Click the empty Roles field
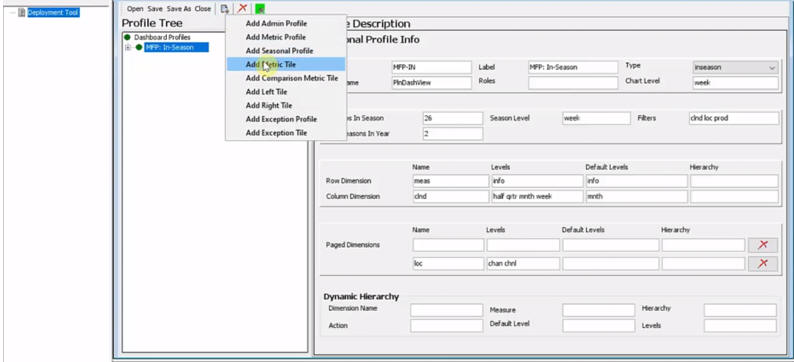794x362 pixels. pyautogui.click(x=573, y=83)
